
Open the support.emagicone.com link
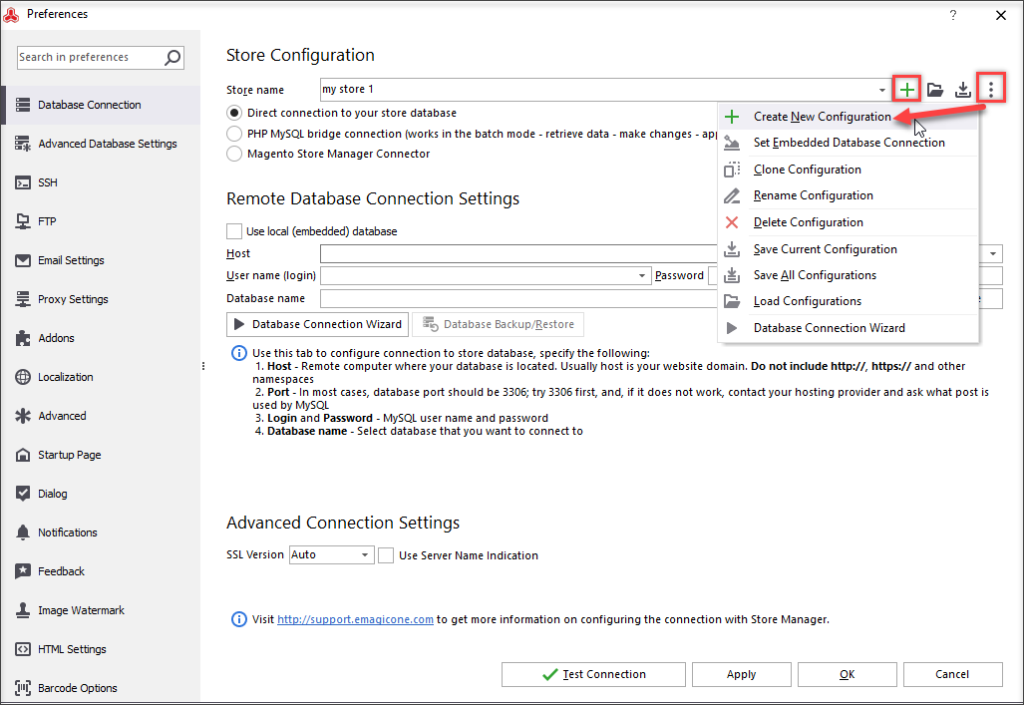pos(355,619)
